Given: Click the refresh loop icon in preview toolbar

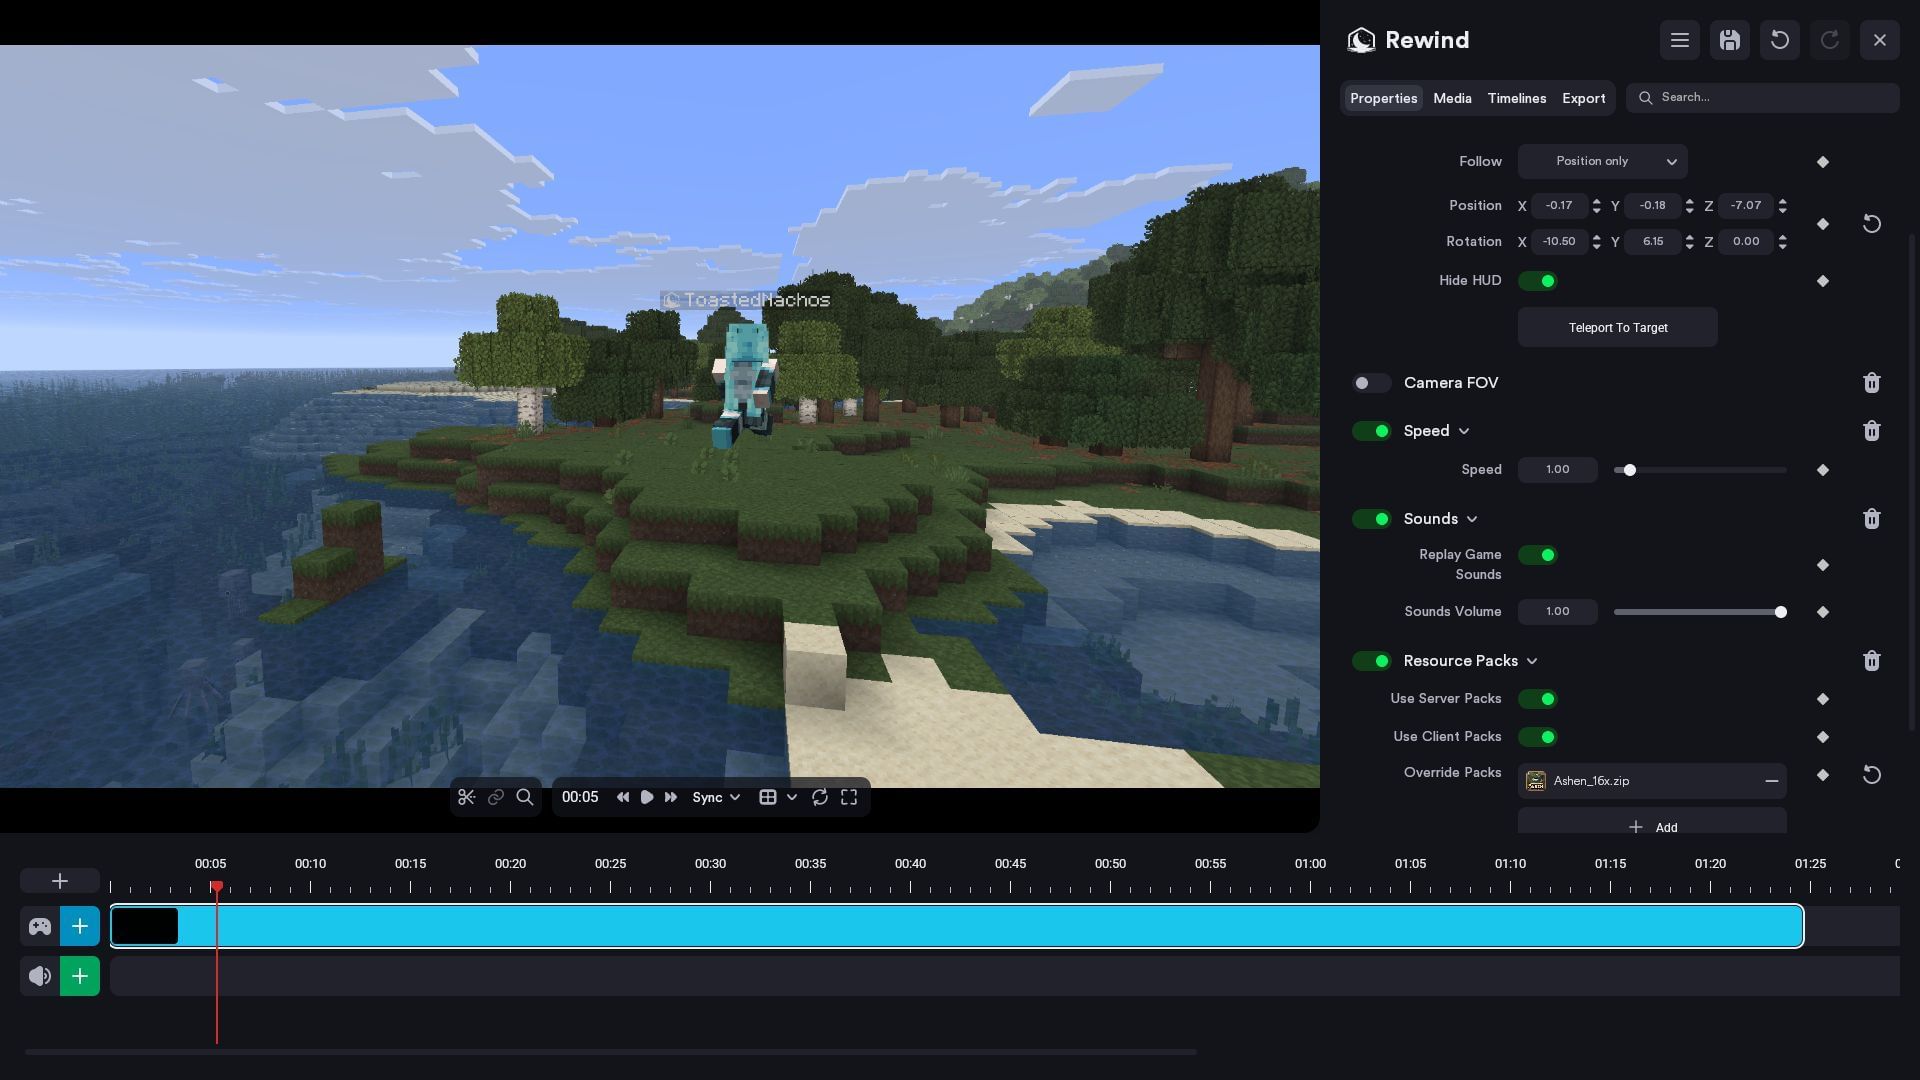Looking at the screenshot, I should click(x=820, y=797).
